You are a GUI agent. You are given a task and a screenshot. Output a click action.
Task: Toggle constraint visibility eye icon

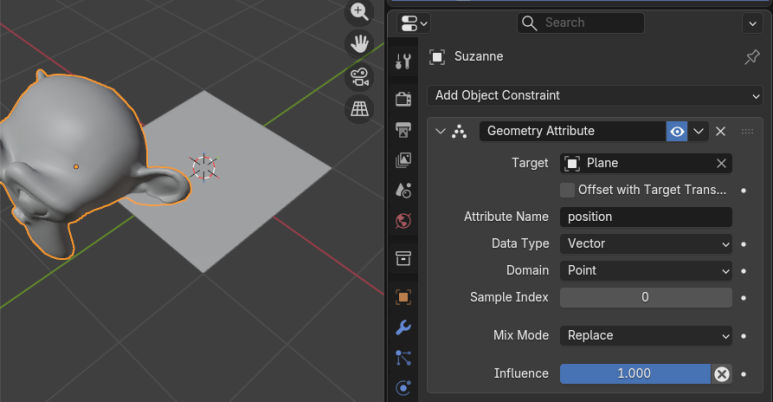pos(677,131)
